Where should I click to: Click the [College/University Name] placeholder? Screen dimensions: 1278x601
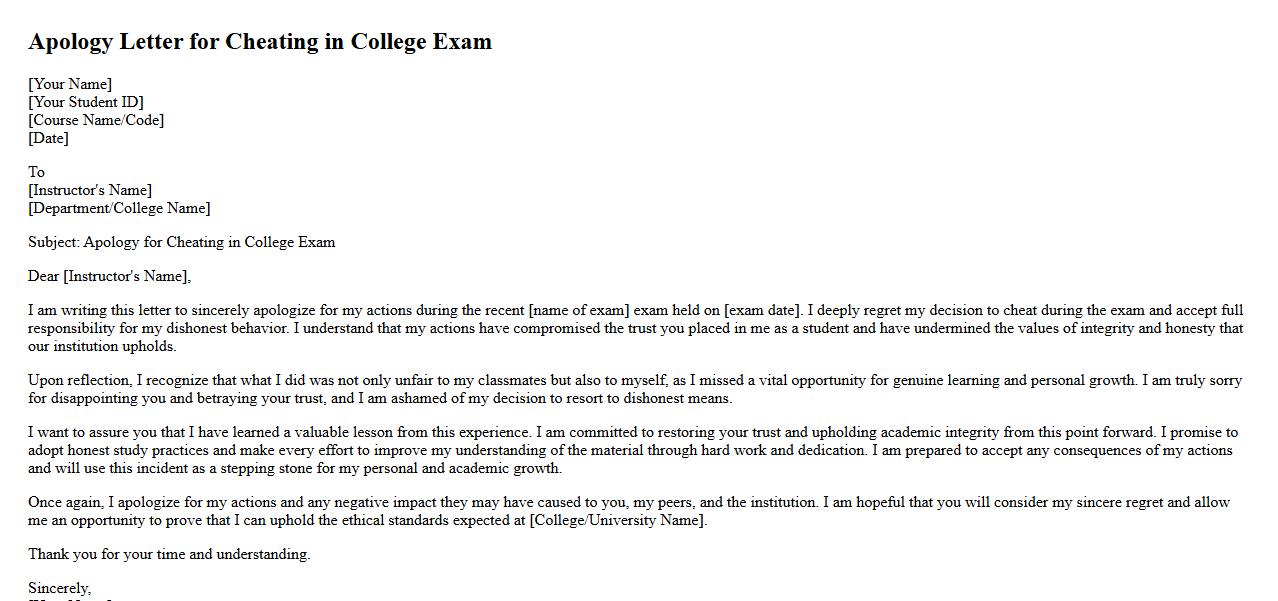pos(618,520)
